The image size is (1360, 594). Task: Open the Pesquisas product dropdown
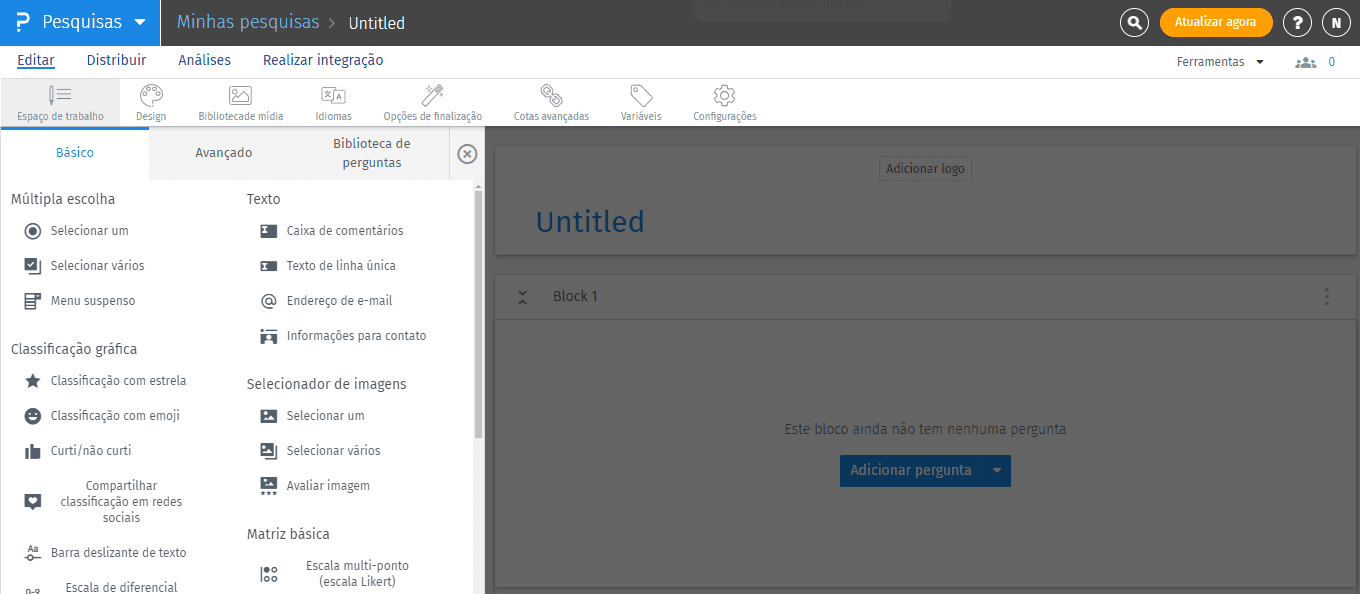point(80,22)
